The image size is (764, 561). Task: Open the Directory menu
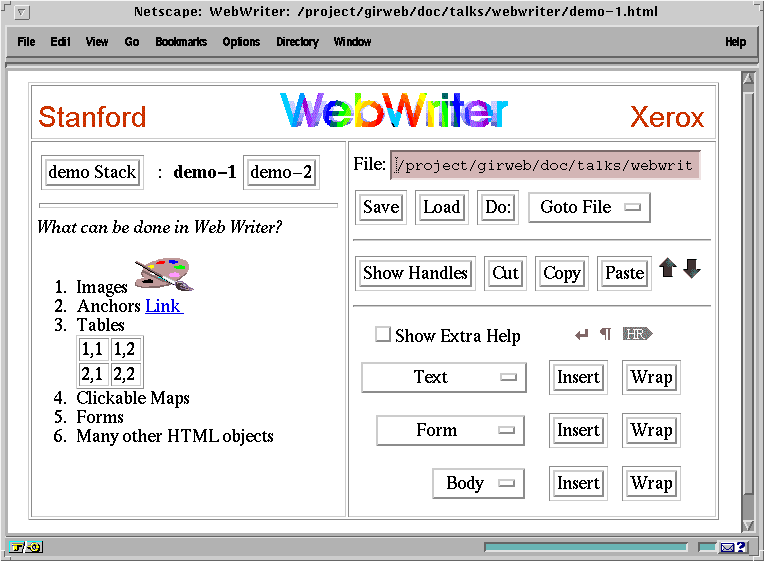point(297,42)
